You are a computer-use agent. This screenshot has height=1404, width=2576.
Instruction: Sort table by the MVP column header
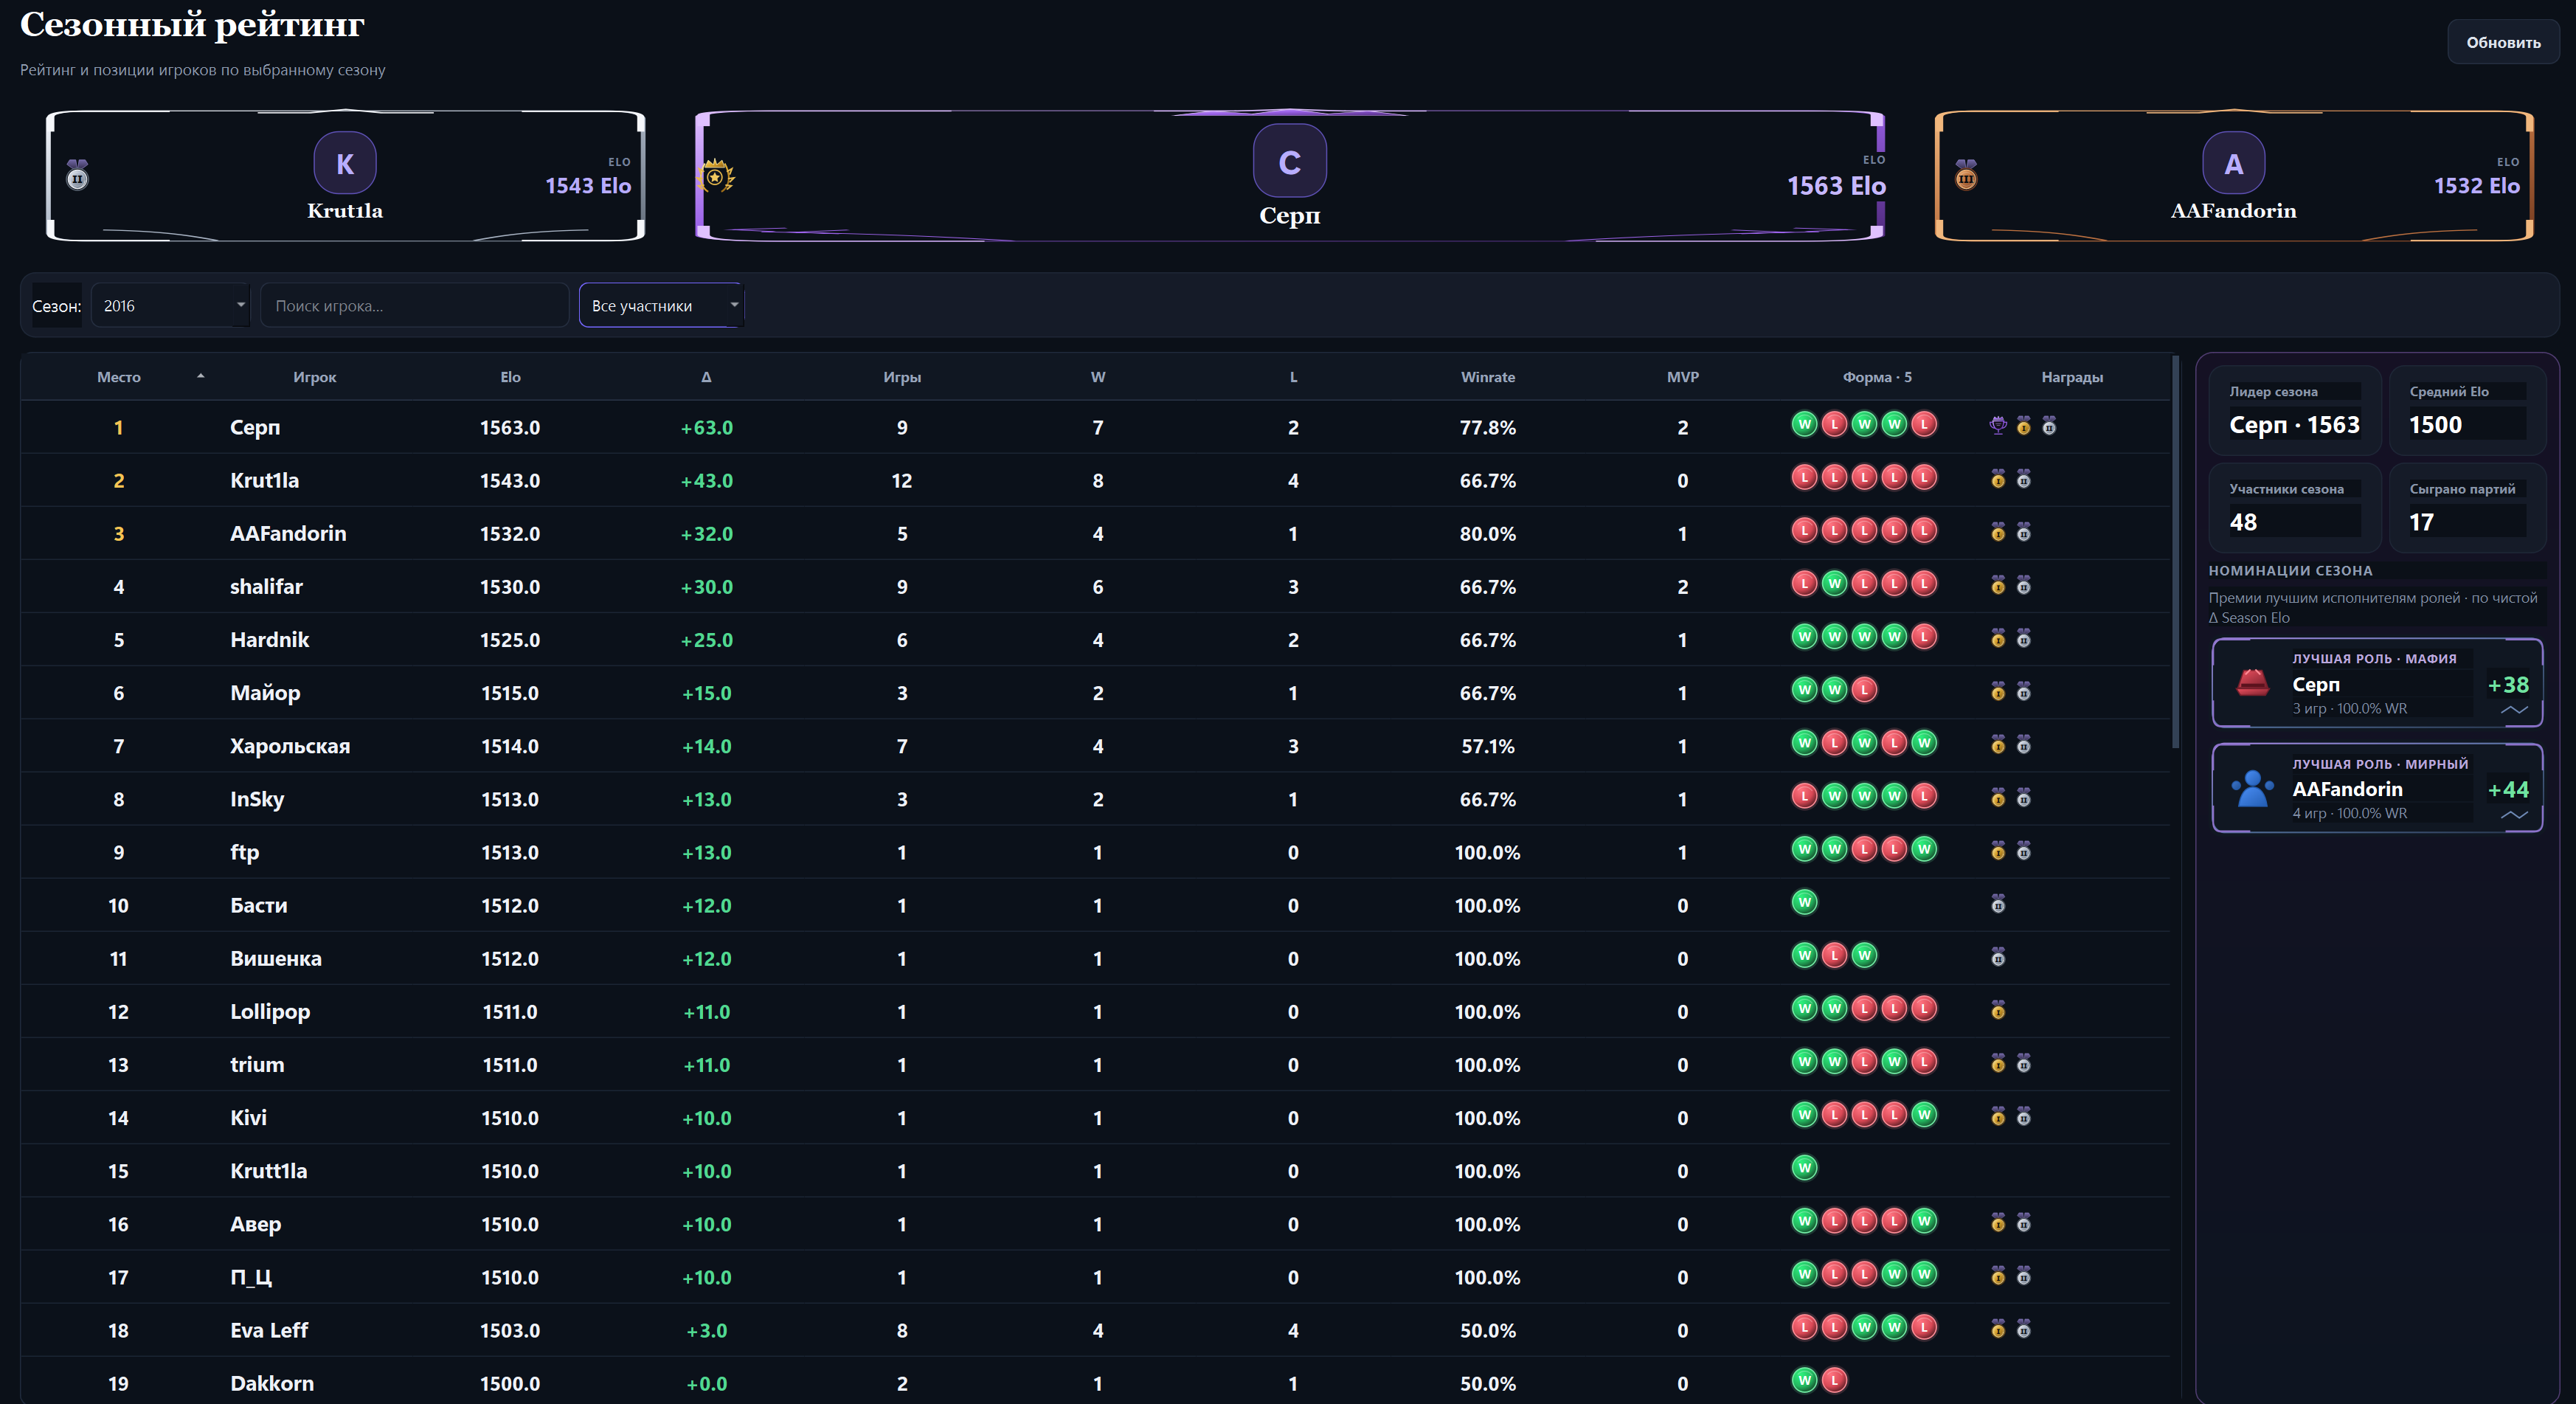(1682, 377)
